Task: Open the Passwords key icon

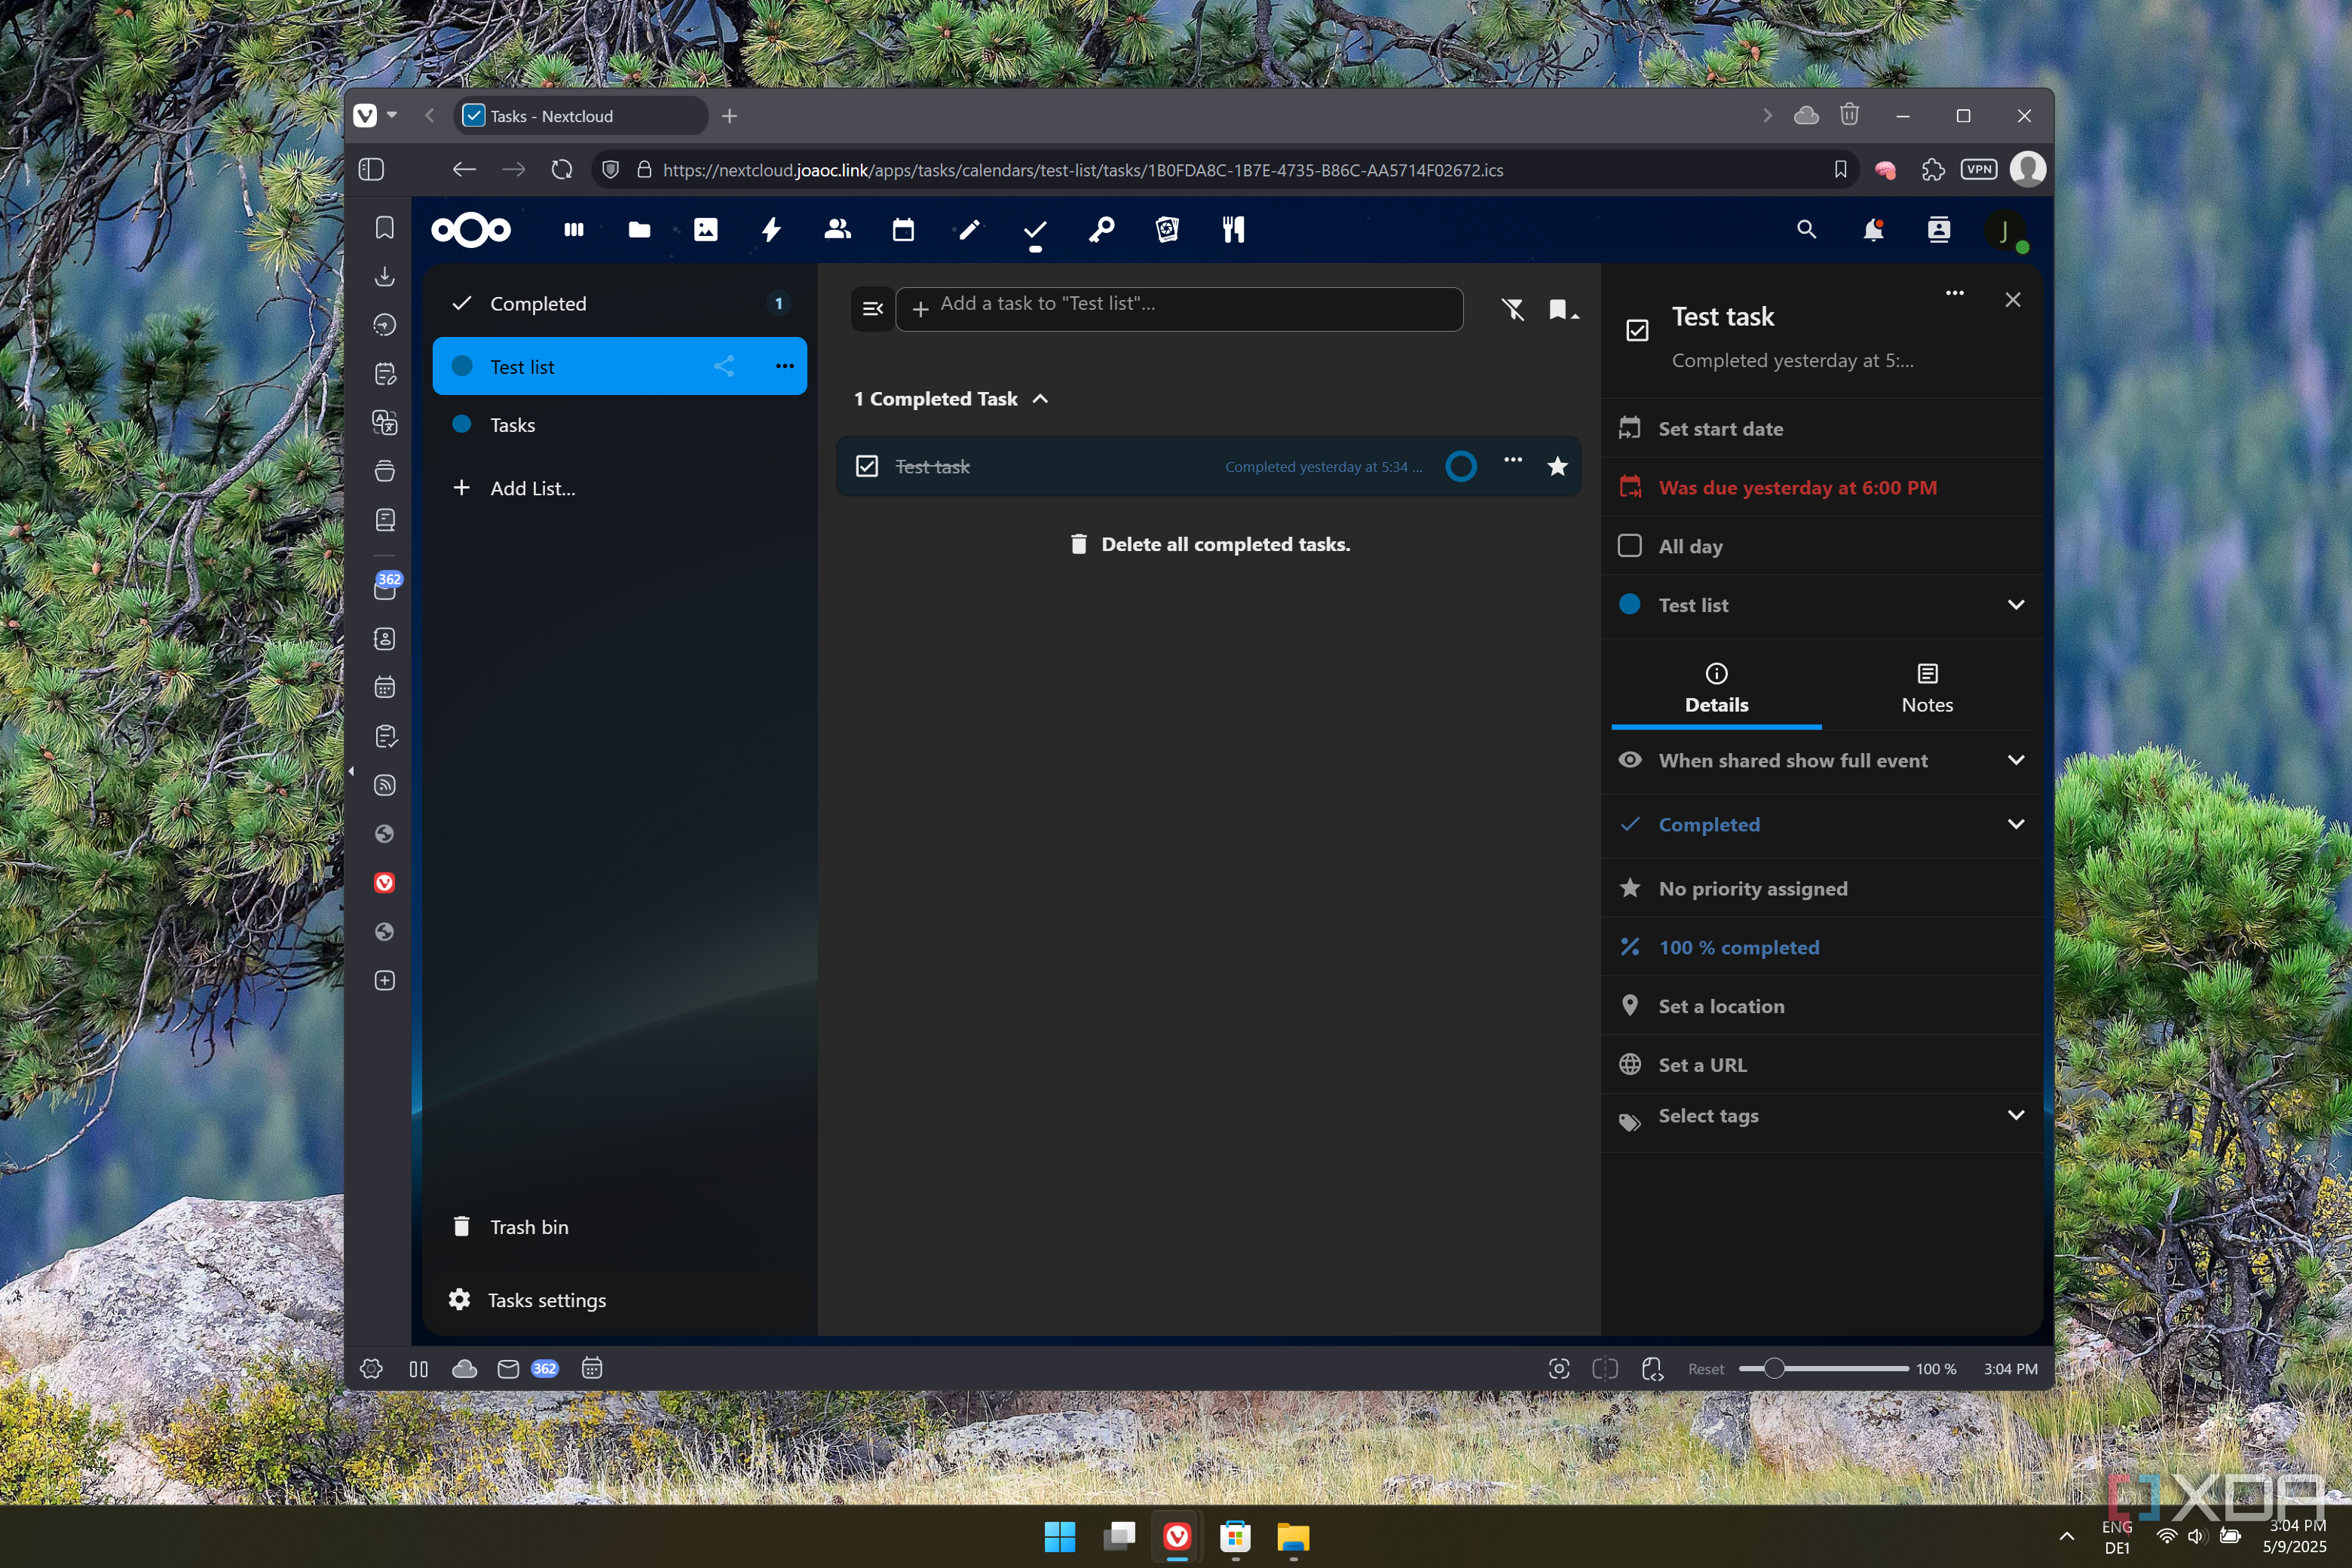Action: click(1101, 230)
